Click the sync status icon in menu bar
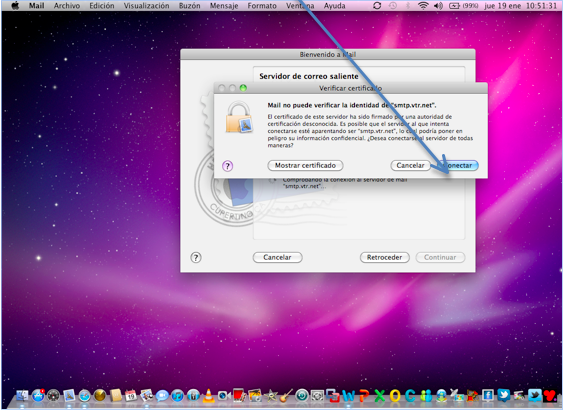The height and width of the screenshot is (410, 563). pyautogui.click(x=377, y=6)
